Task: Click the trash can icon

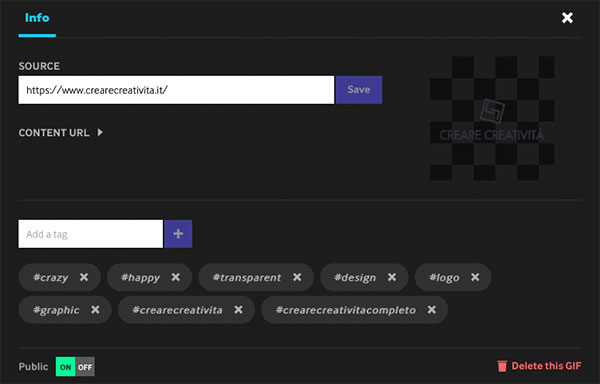Action: tap(502, 366)
